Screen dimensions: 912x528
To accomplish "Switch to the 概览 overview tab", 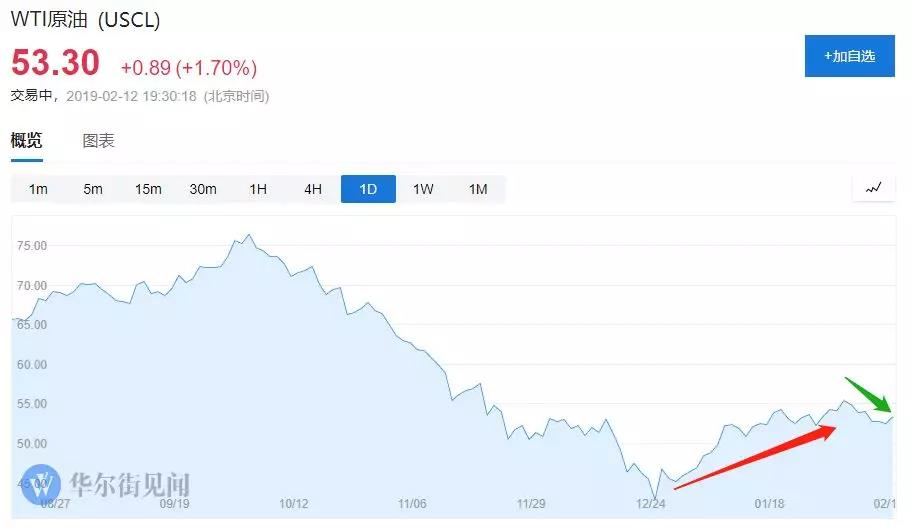I will point(27,141).
